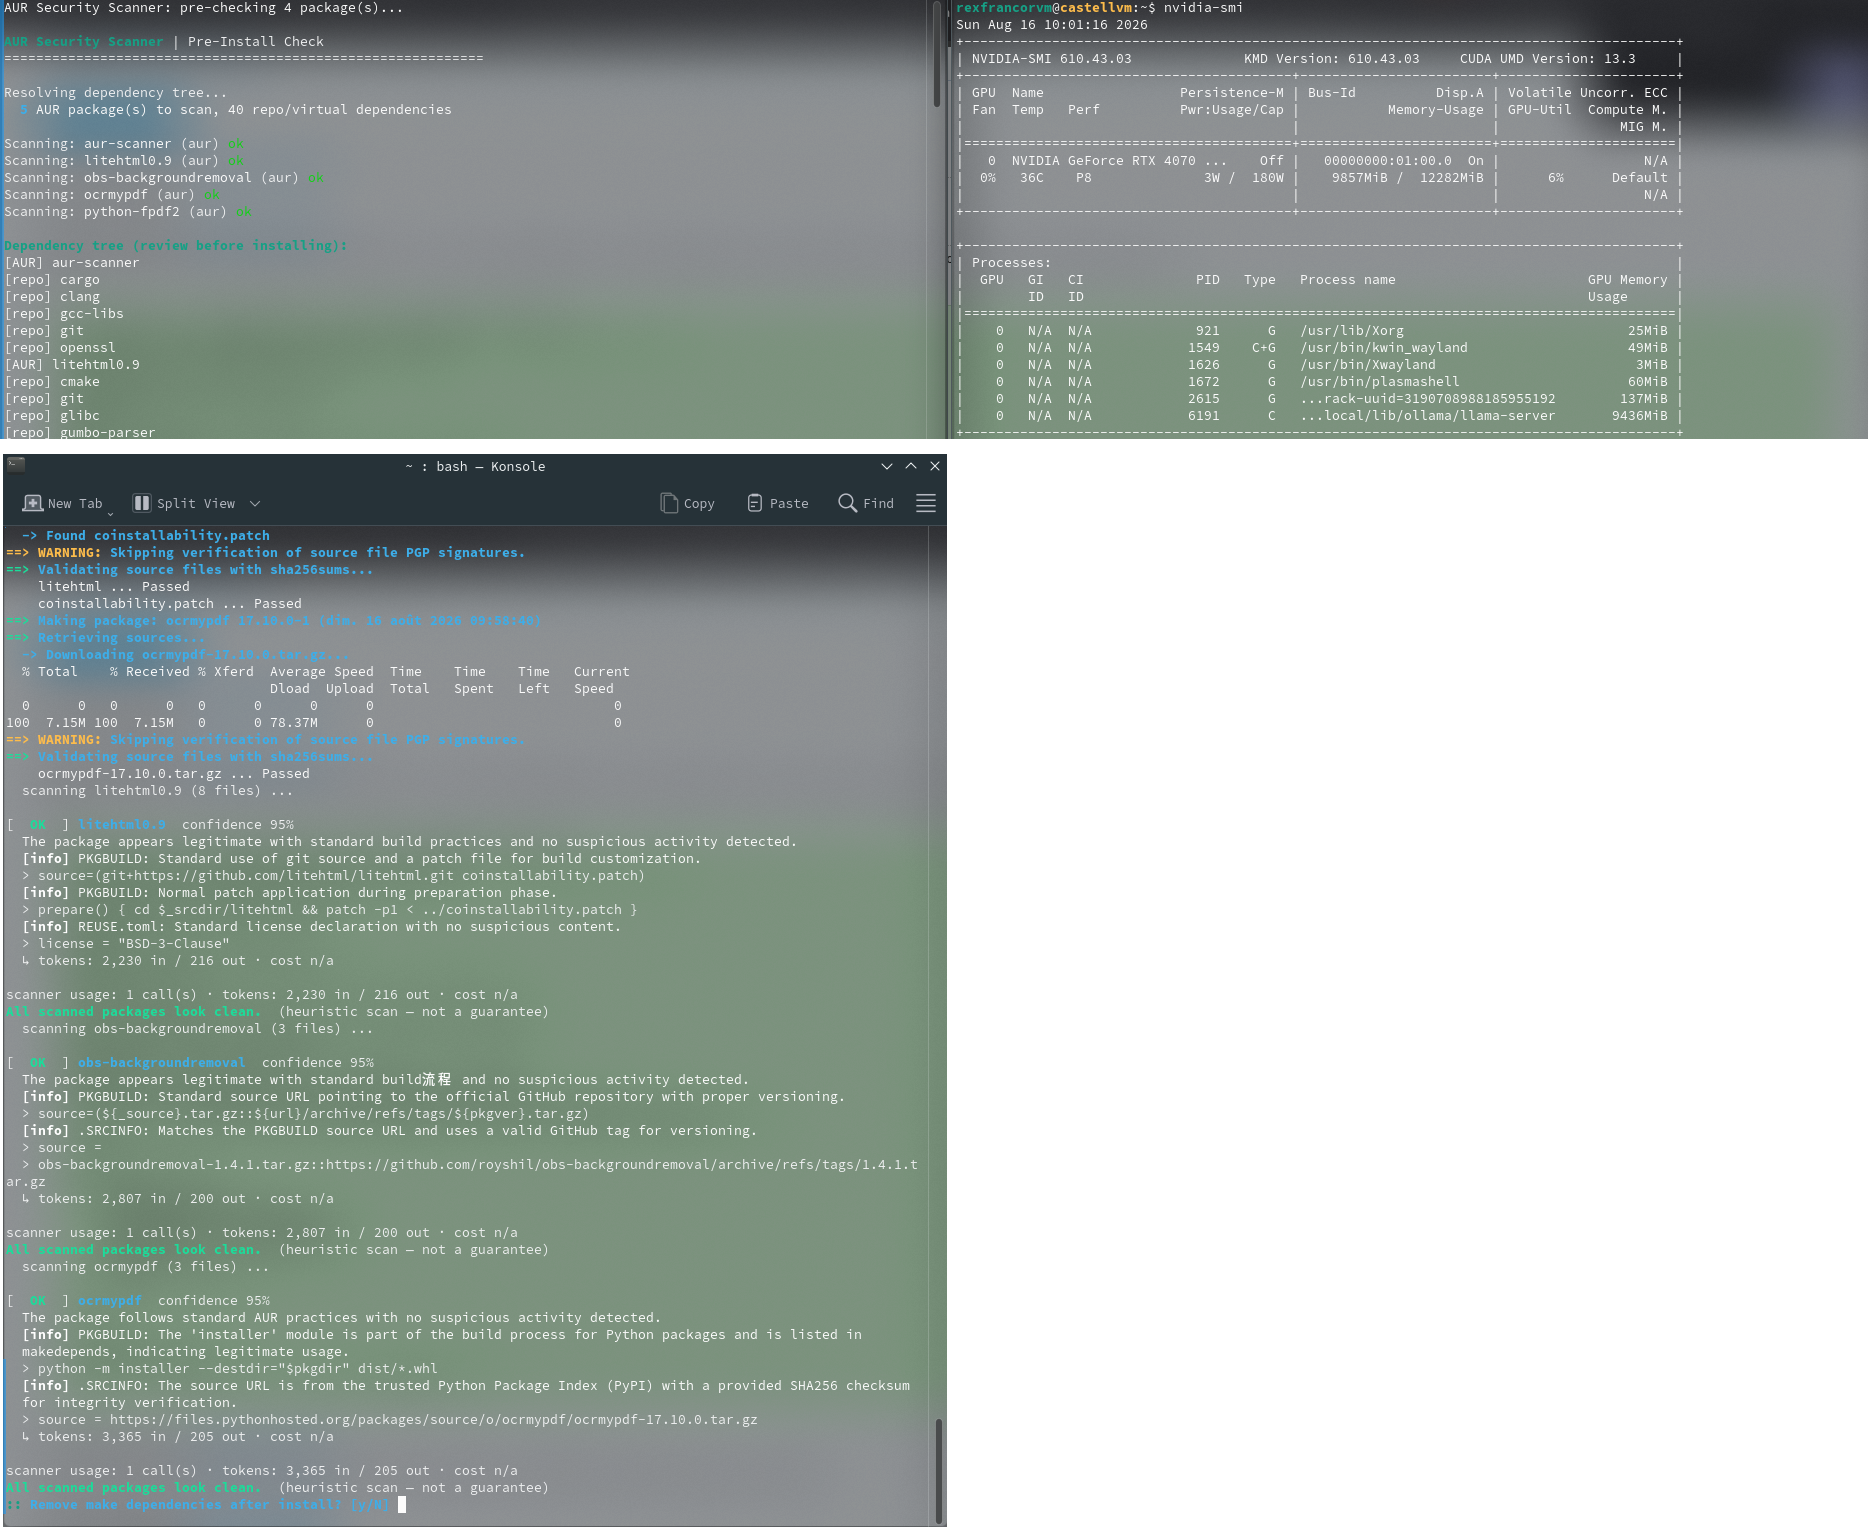Click the '/usr/bin/Xwayland' process row

pos(1320,364)
